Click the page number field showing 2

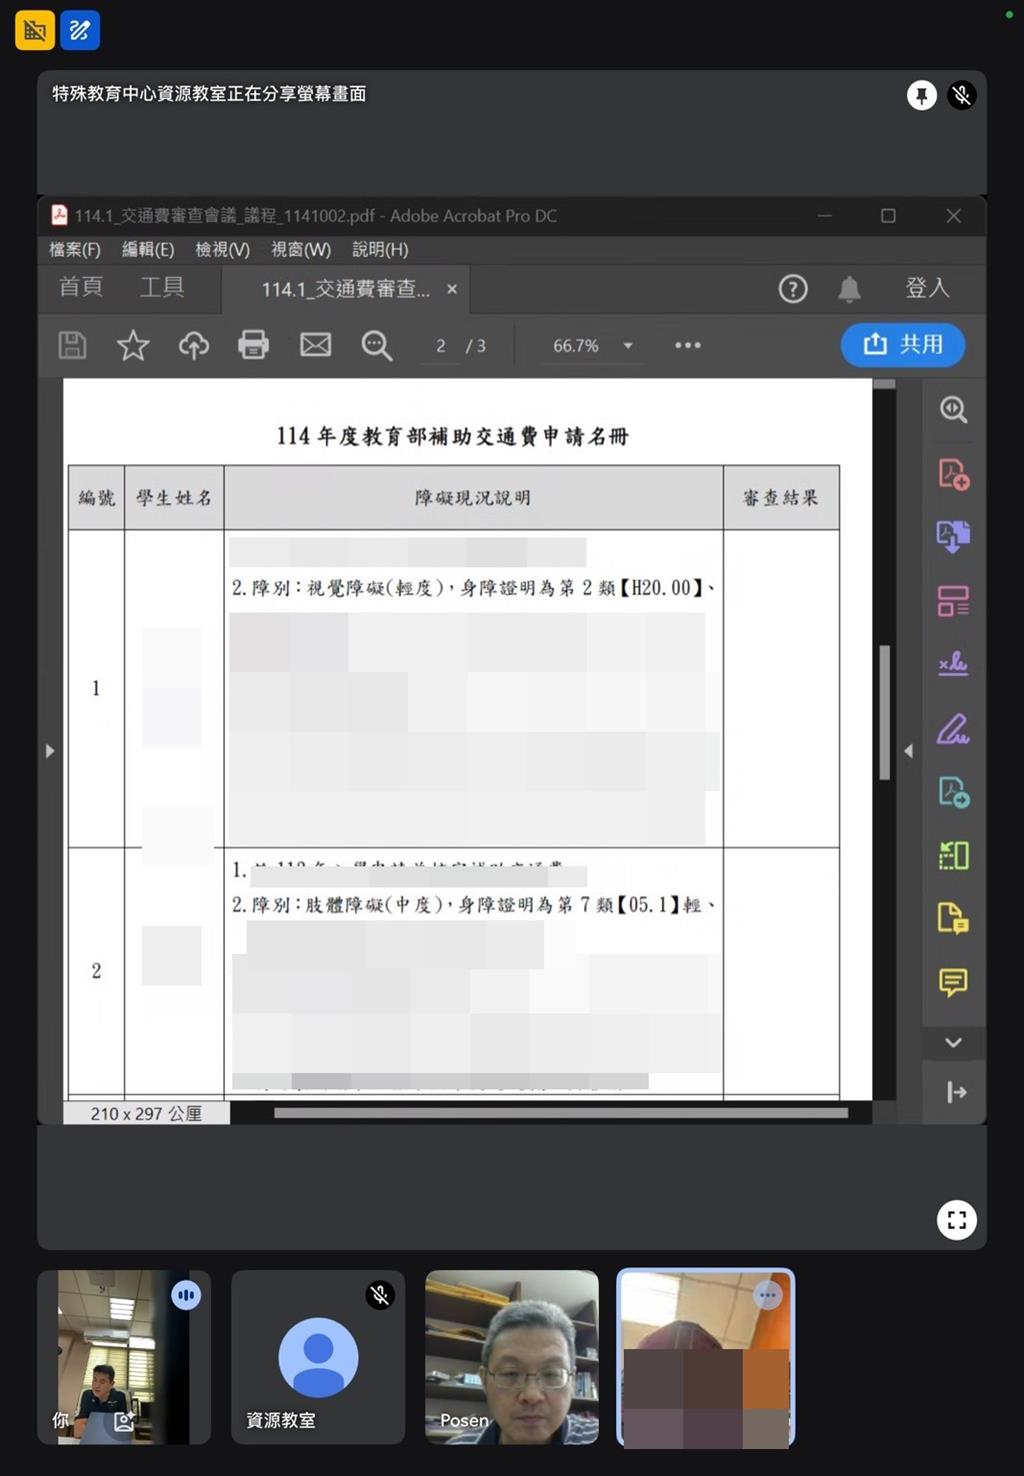[441, 346]
